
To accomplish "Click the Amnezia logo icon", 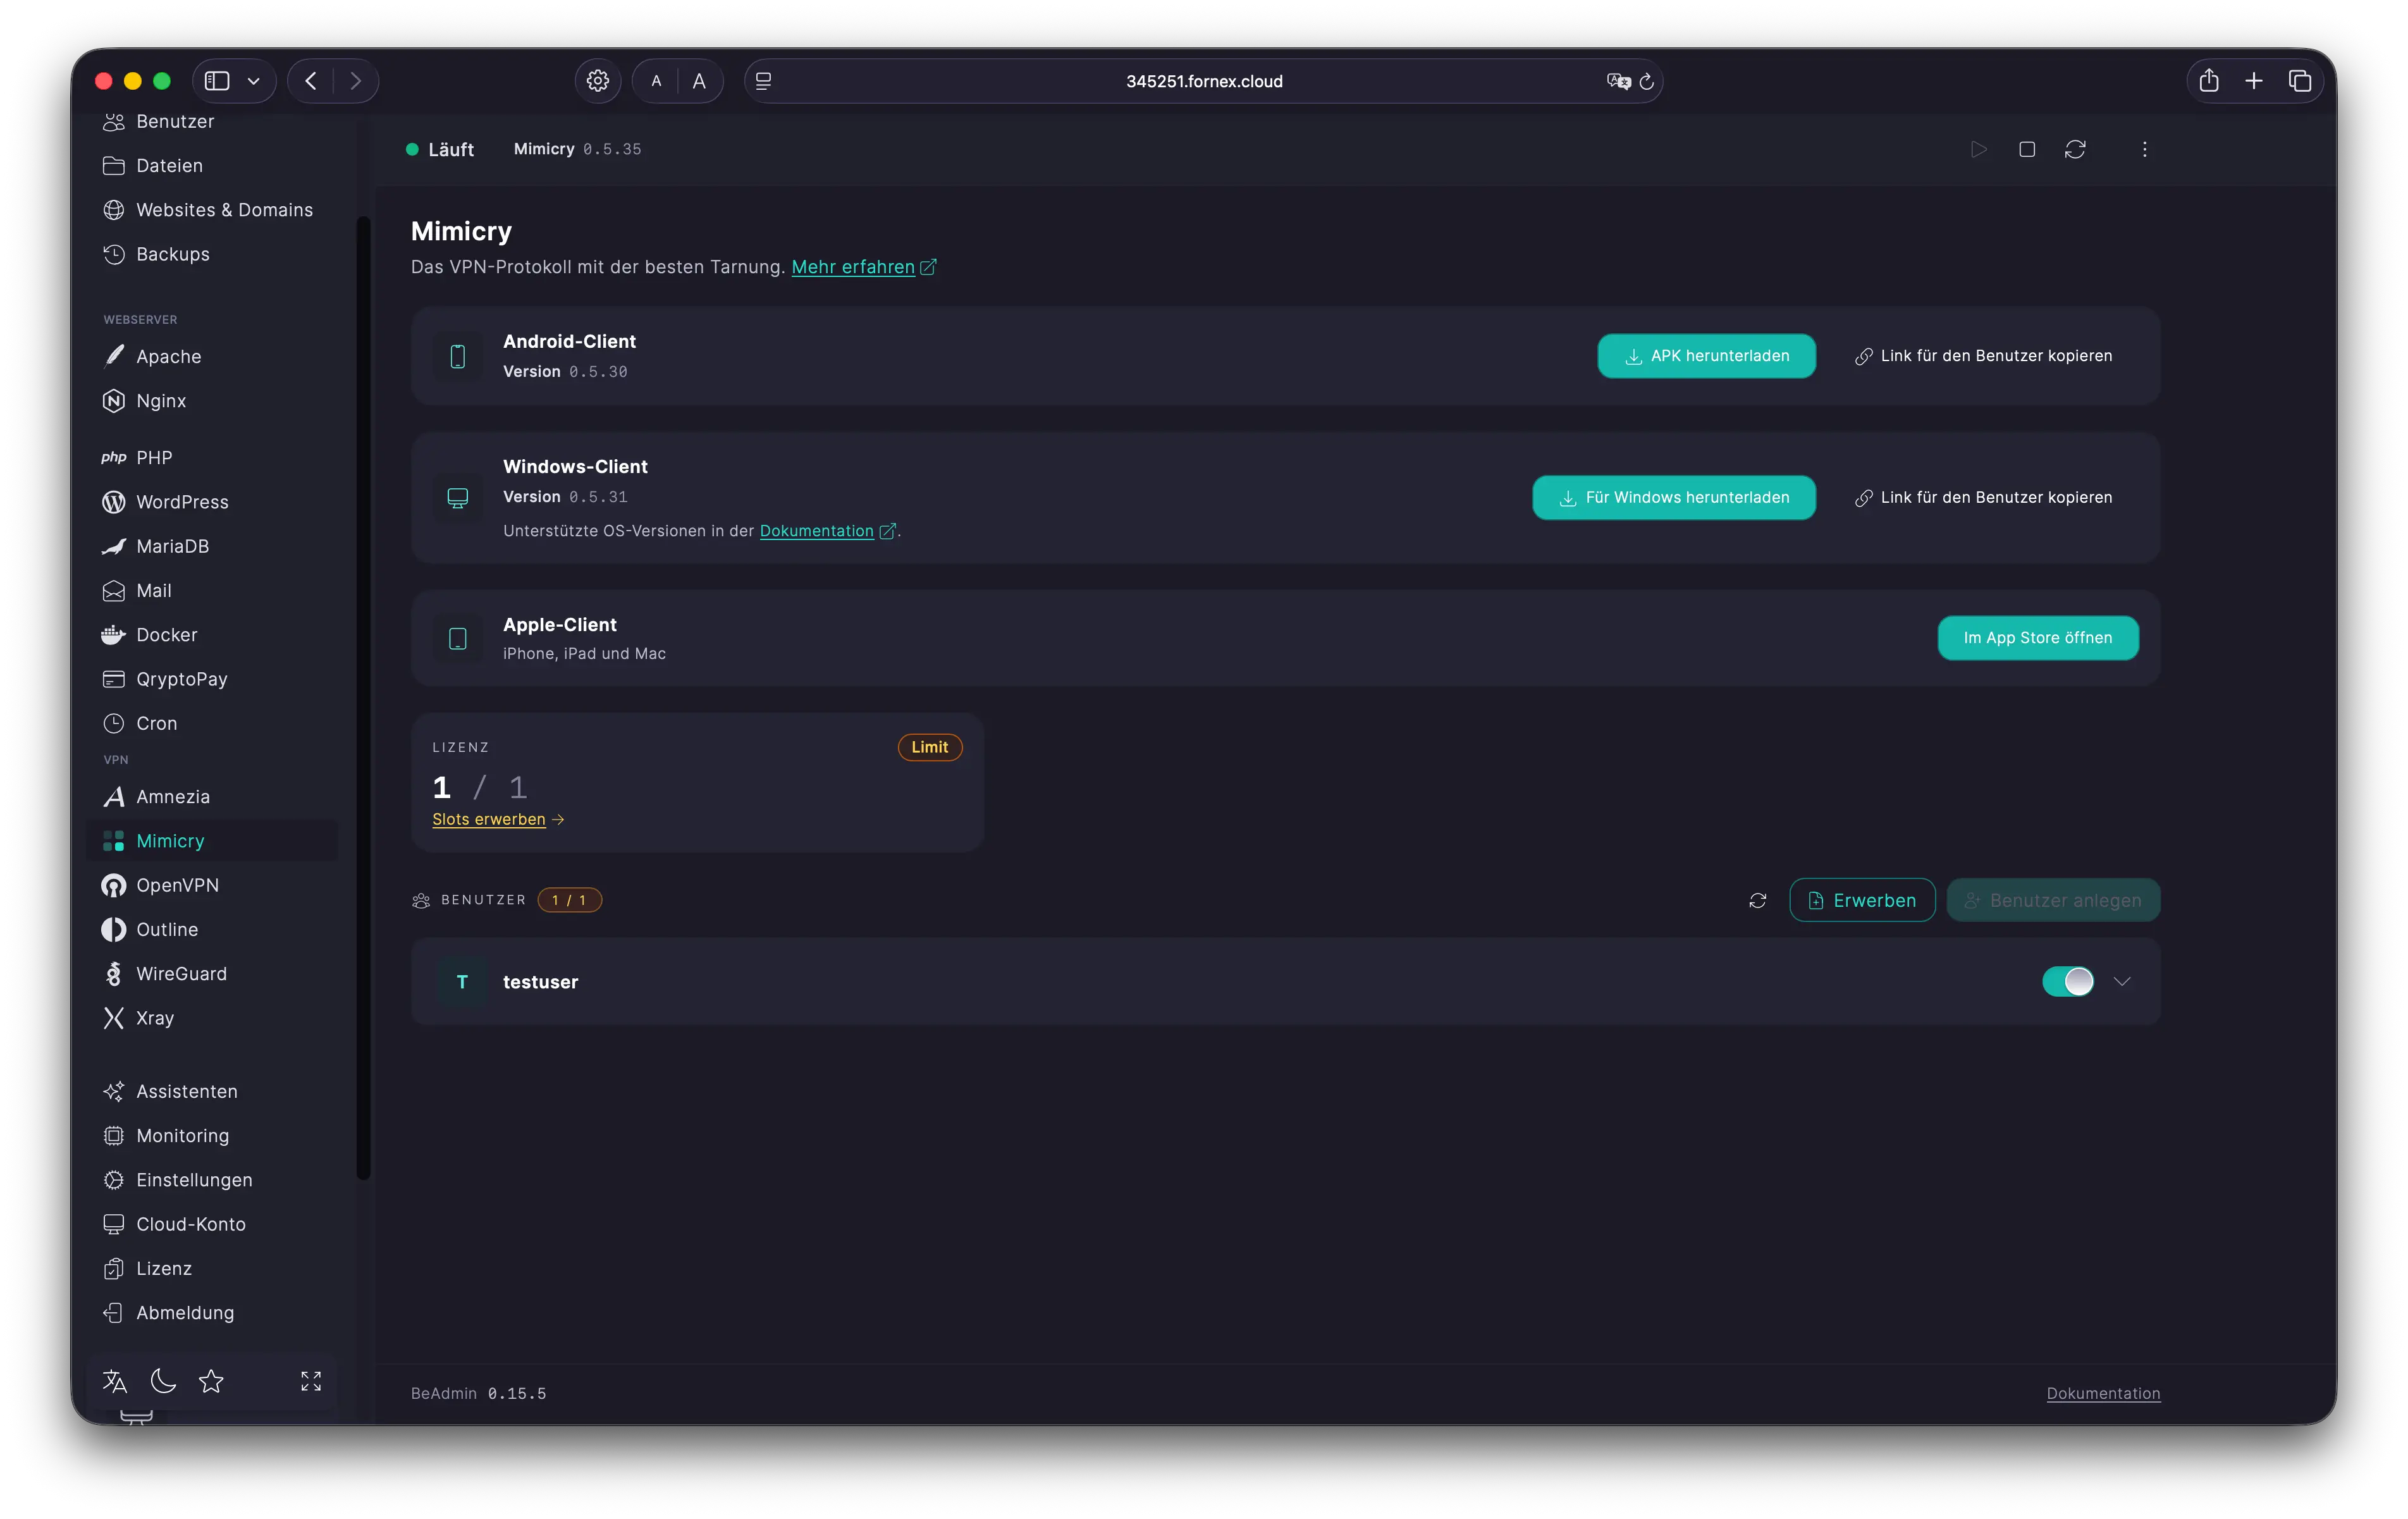I will (114, 797).
